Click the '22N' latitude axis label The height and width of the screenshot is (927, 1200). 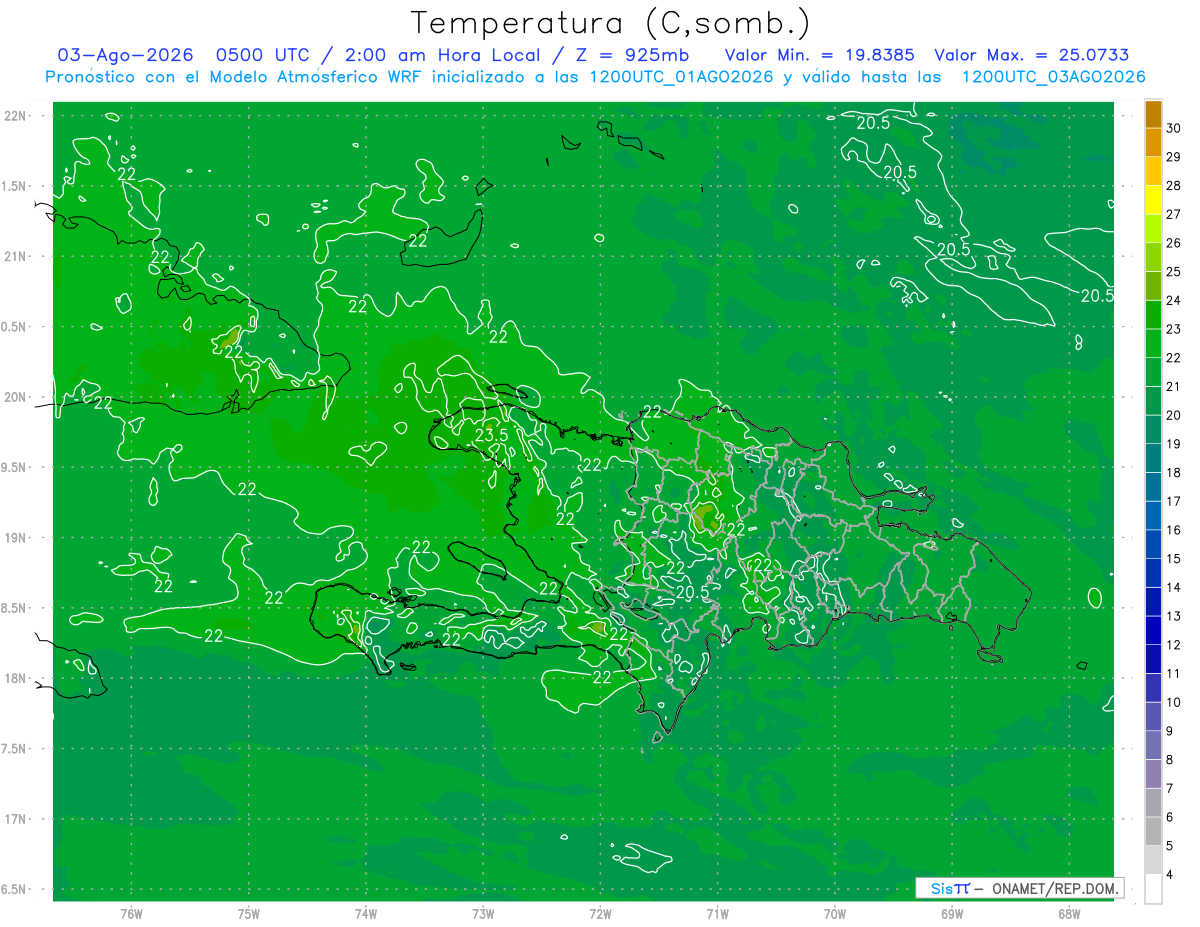(x=17, y=116)
